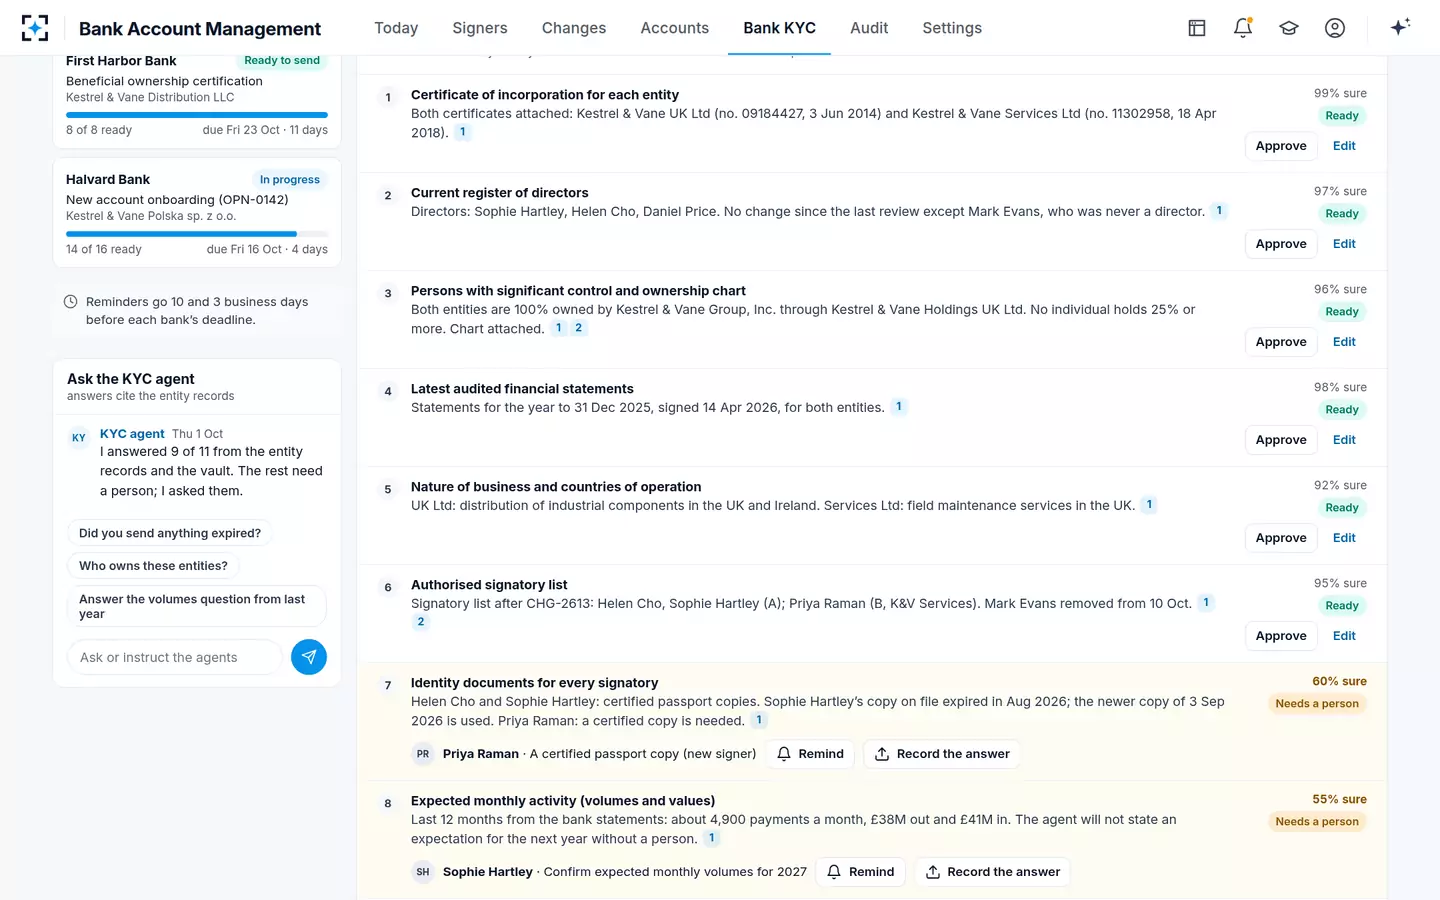The width and height of the screenshot is (1440, 900).
Task: Click the First Harbor Bank progress bar
Action: coord(197,115)
